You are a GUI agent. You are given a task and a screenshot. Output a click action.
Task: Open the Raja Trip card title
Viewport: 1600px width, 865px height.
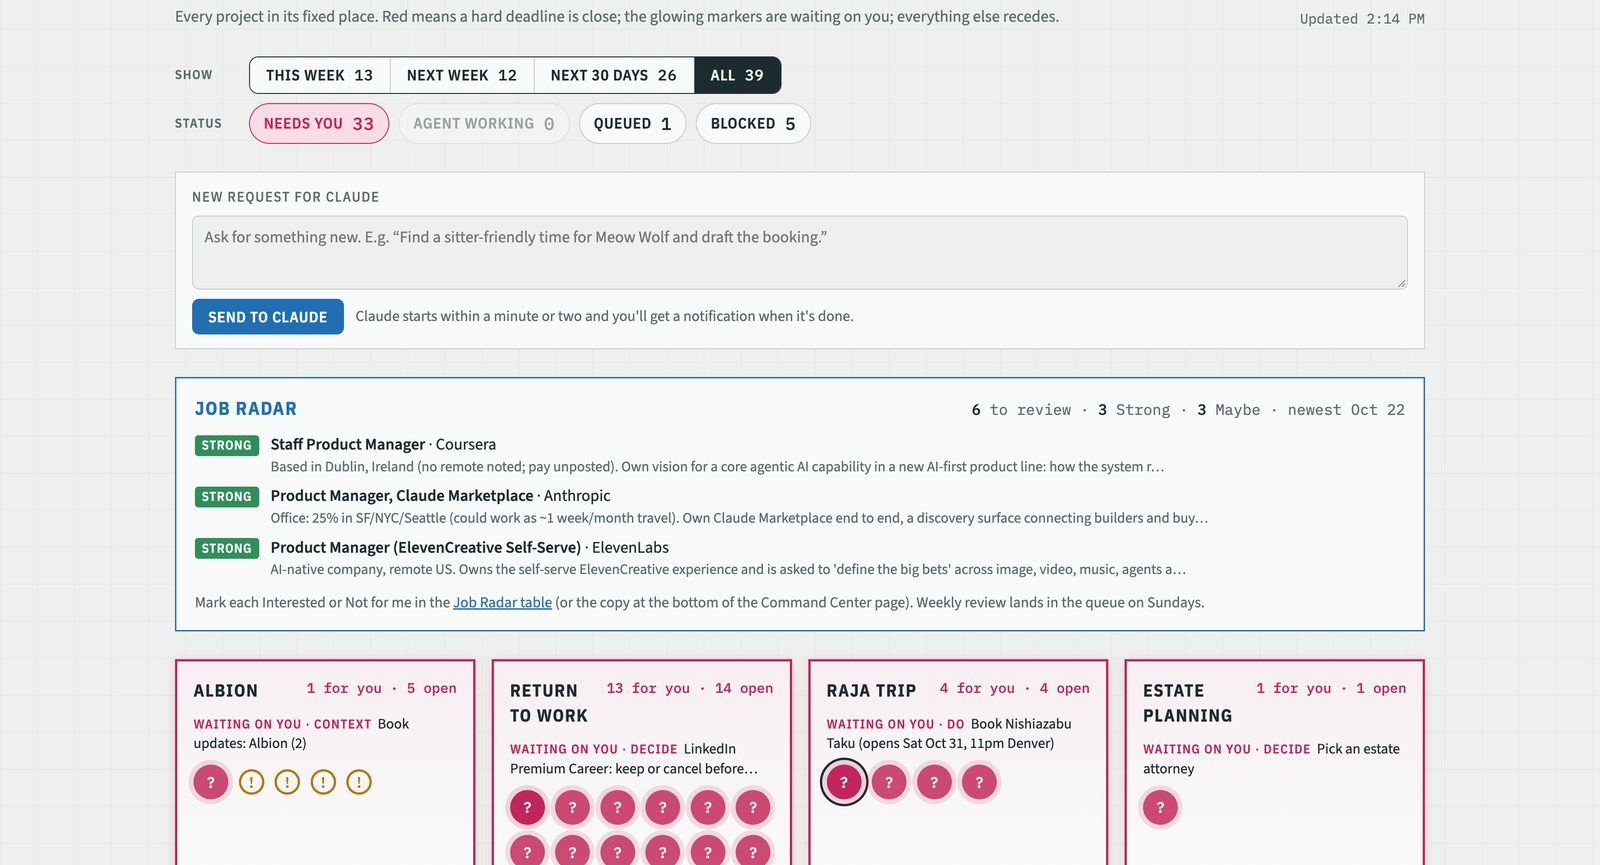[x=871, y=691]
